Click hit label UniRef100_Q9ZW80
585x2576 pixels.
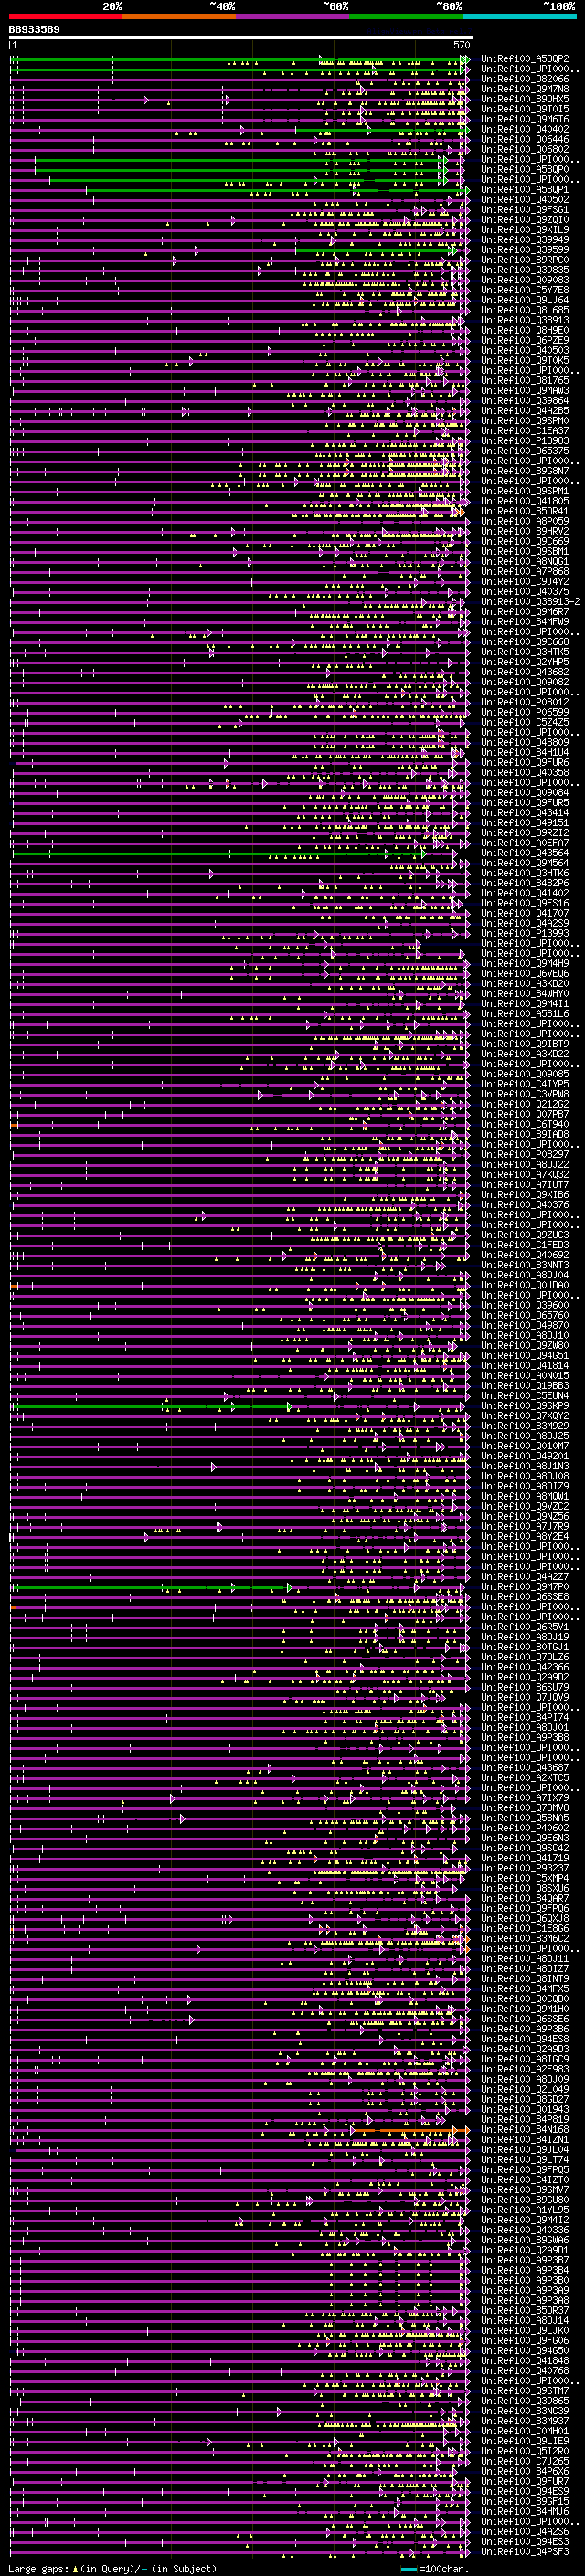(x=525, y=1346)
